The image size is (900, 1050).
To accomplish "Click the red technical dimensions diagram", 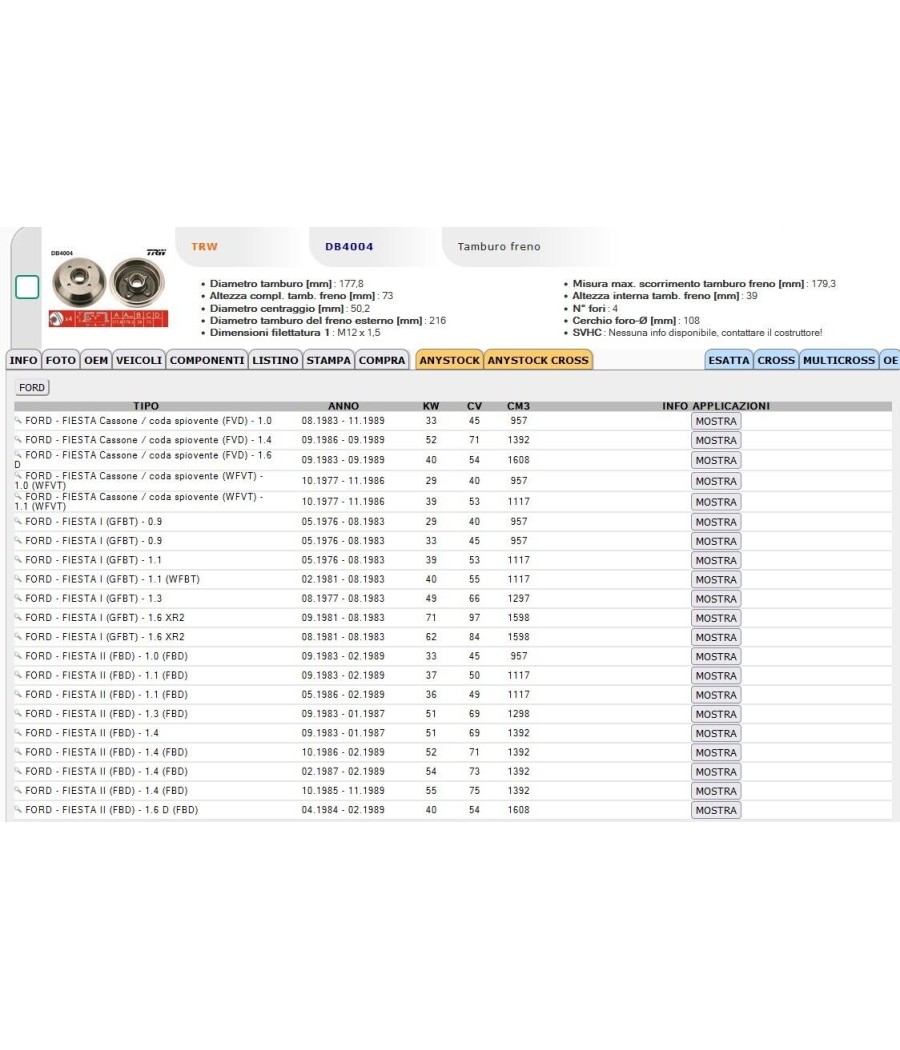I will point(108,318).
